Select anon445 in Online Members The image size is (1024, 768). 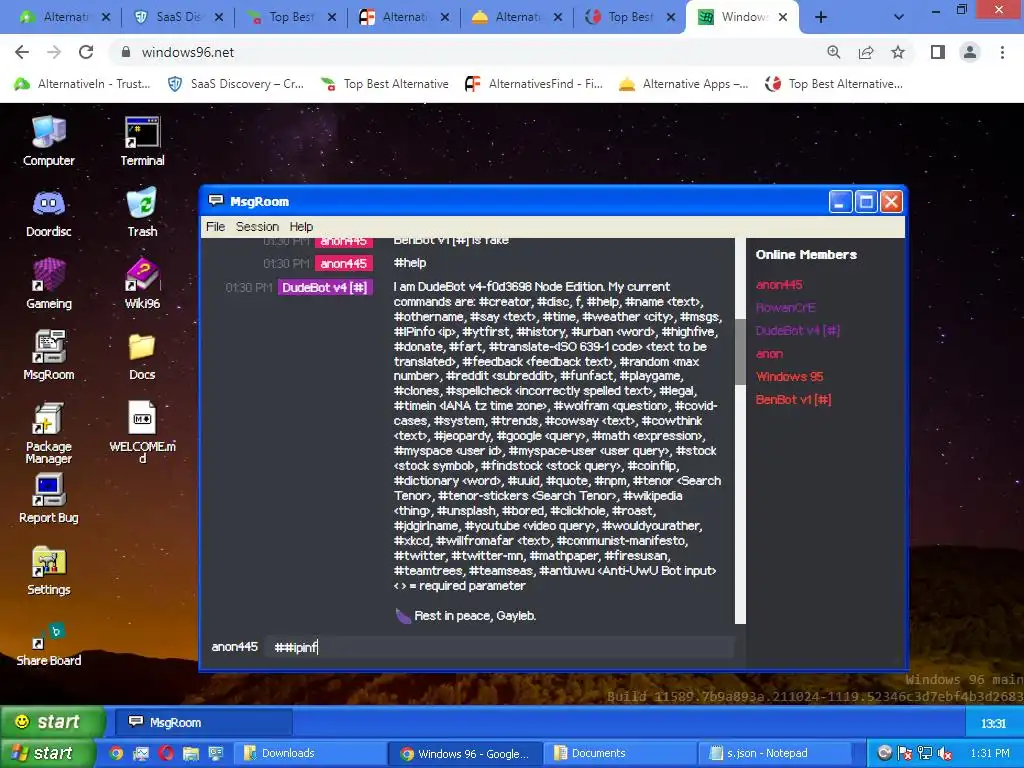coord(779,285)
